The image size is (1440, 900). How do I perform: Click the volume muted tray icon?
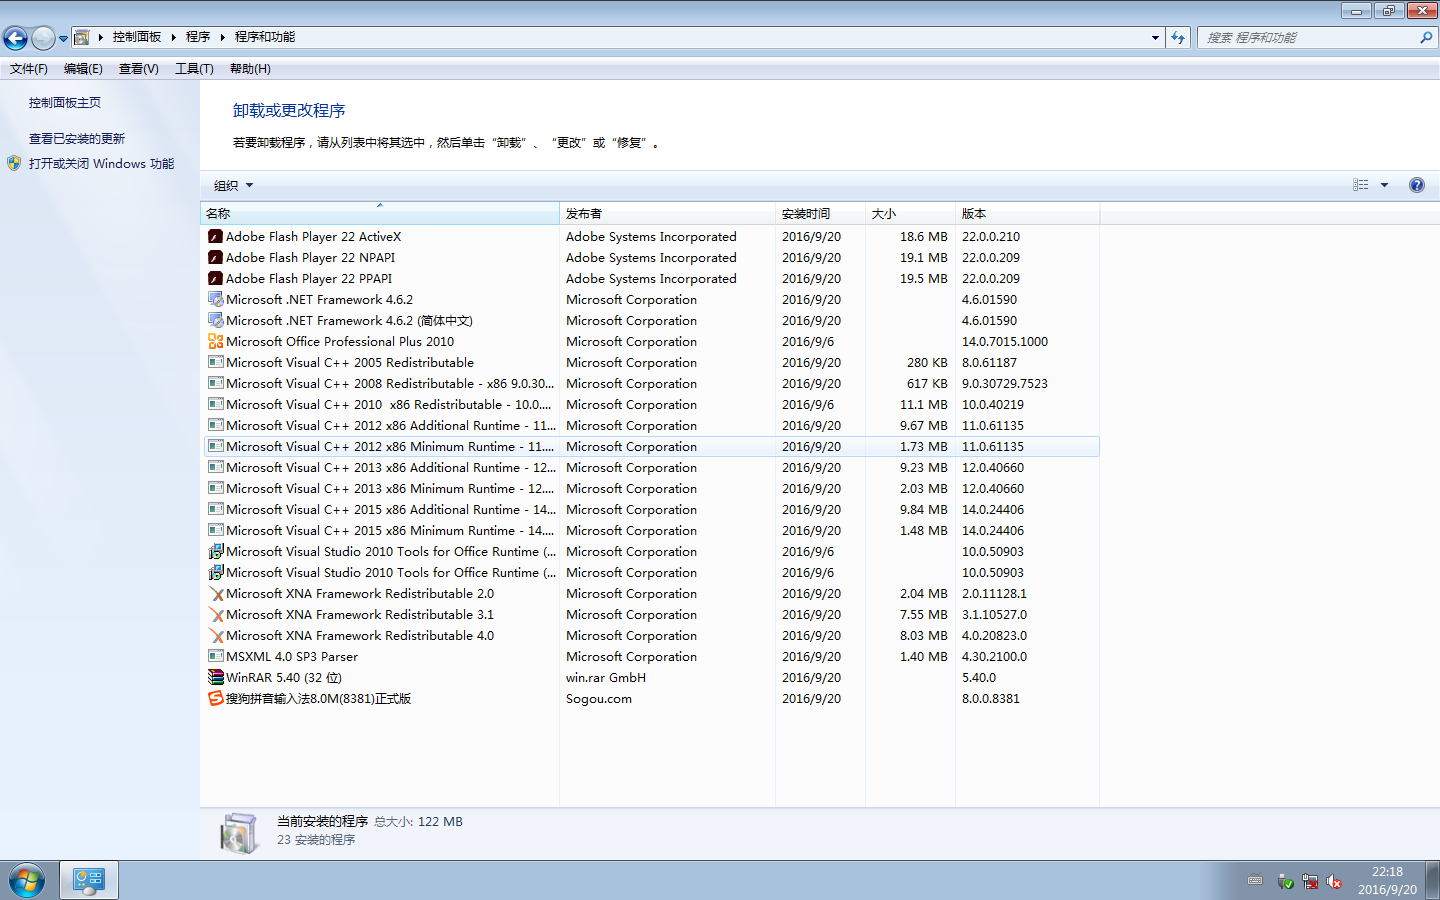coord(1334,882)
